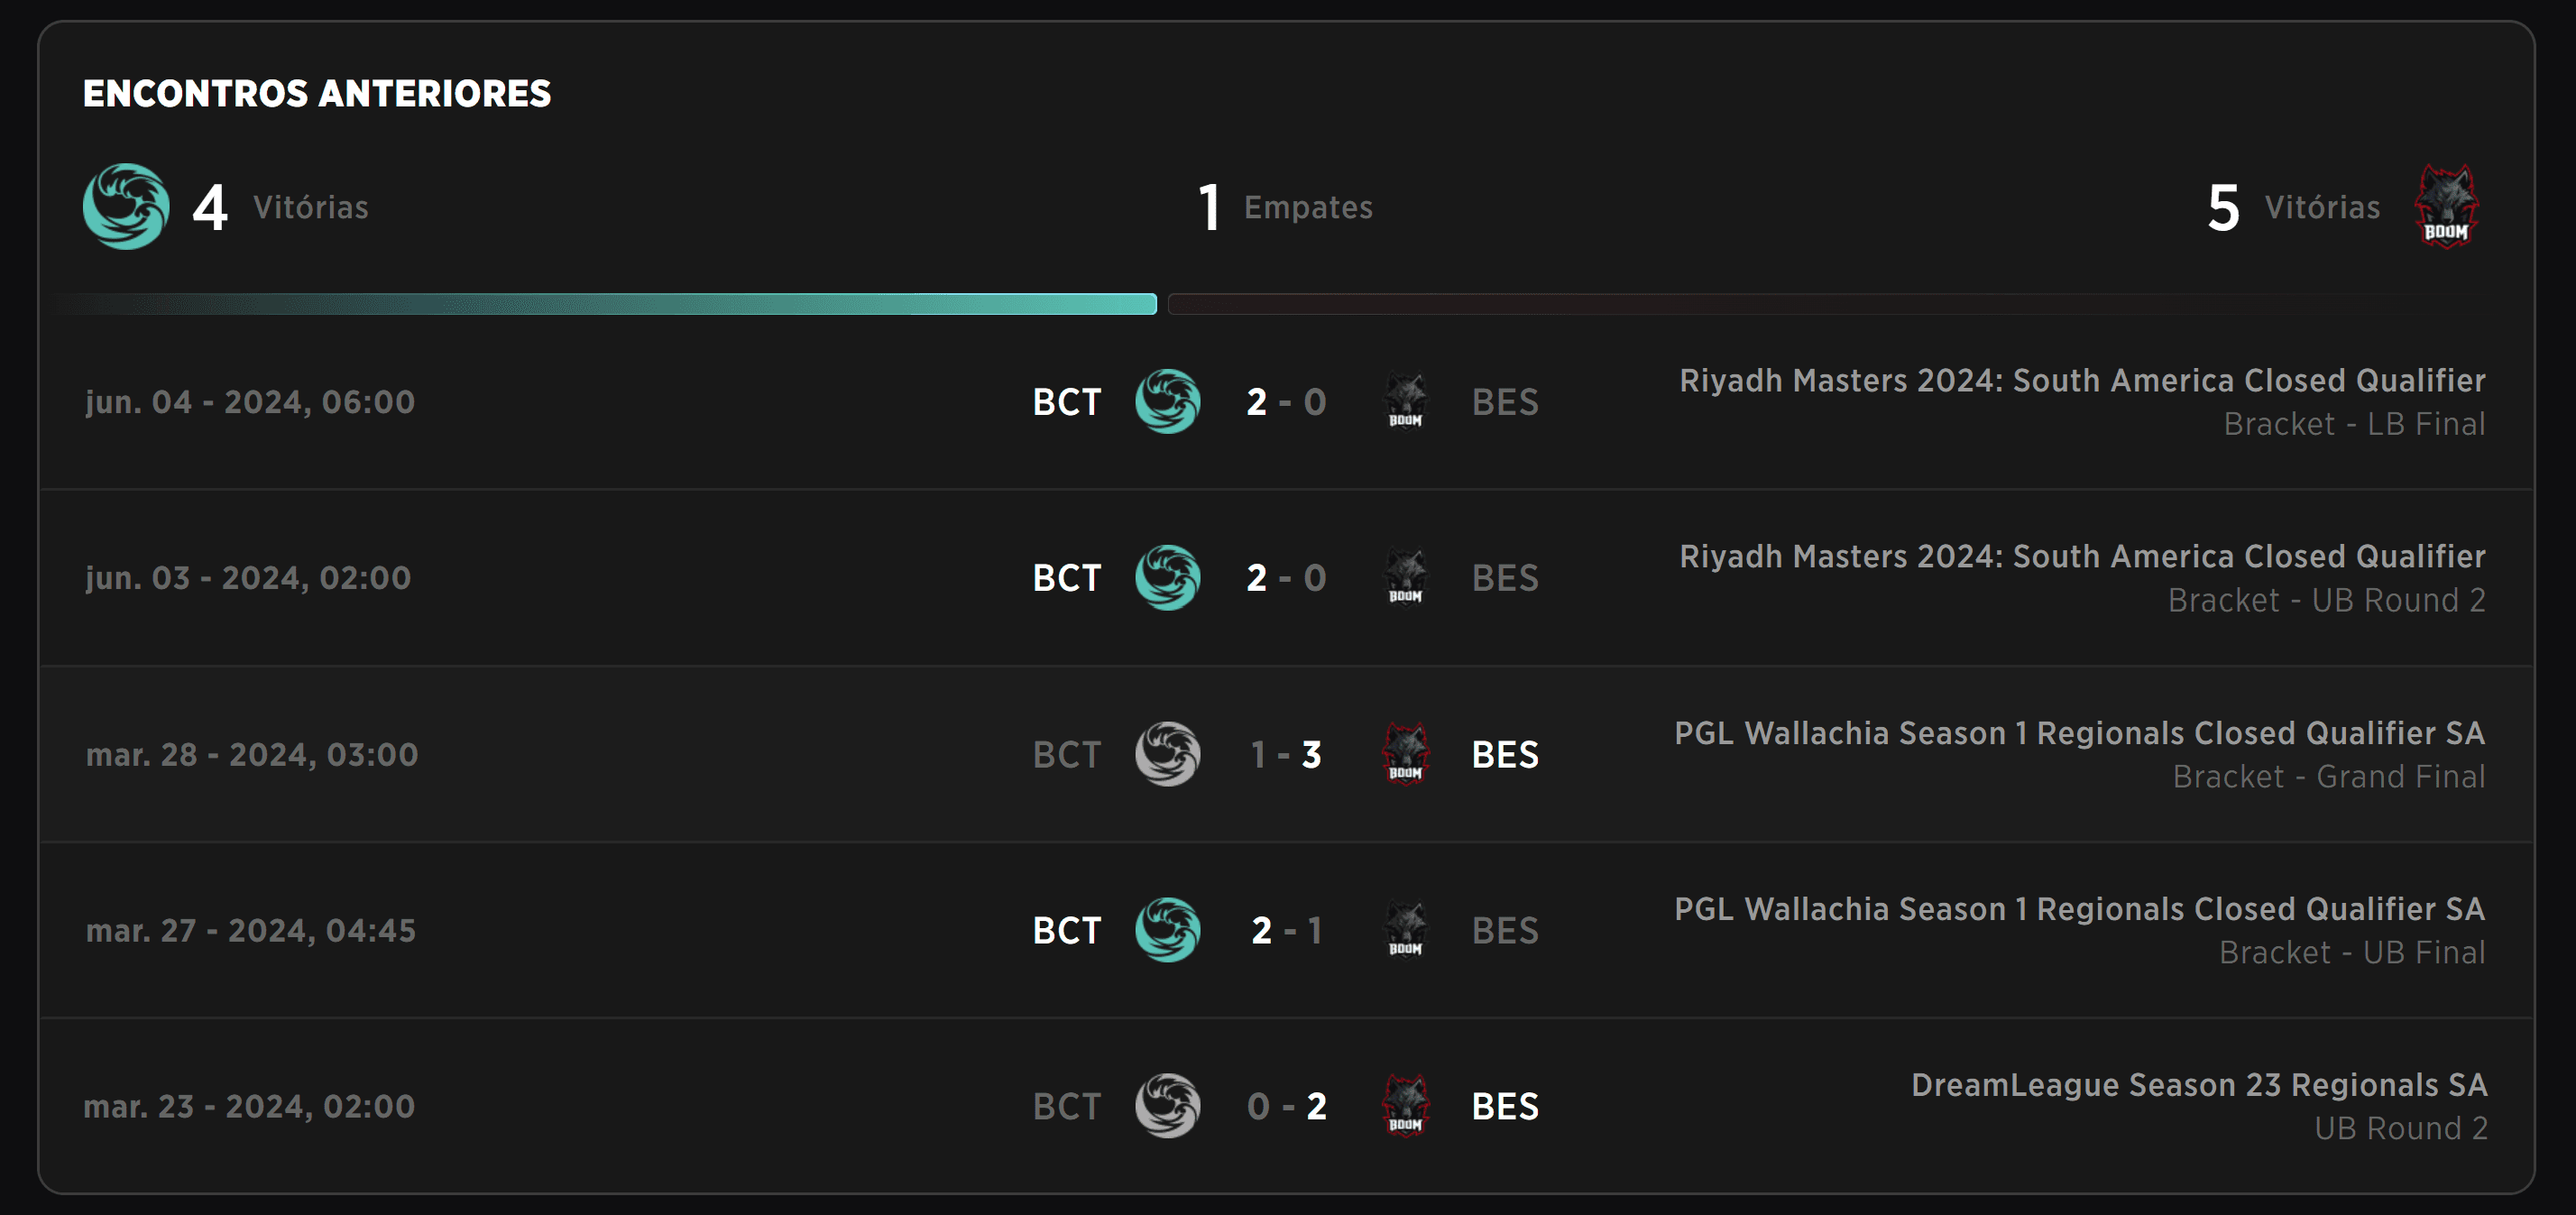2576x1215 pixels.
Task: Click BOOM logo in March 28 match
Action: click(1405, 754)
